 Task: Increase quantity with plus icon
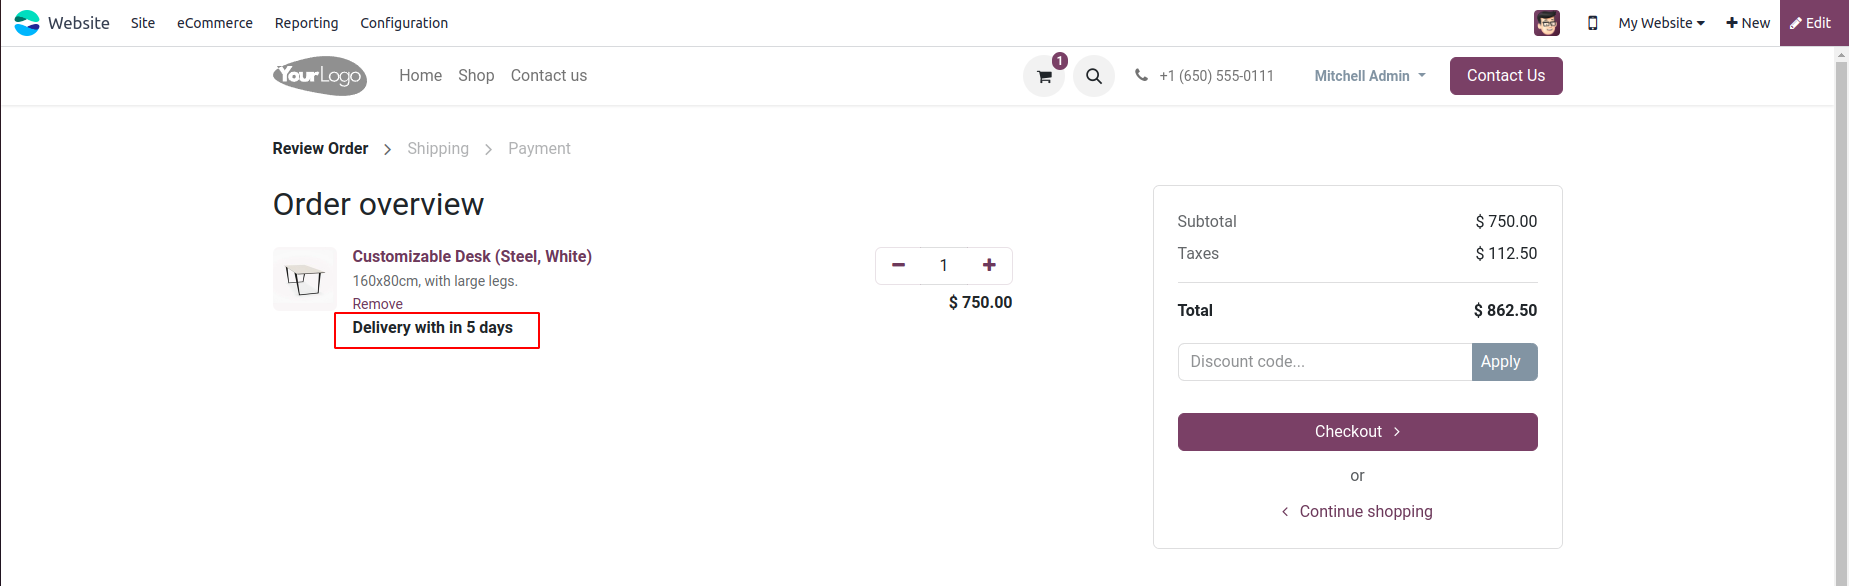989,265
